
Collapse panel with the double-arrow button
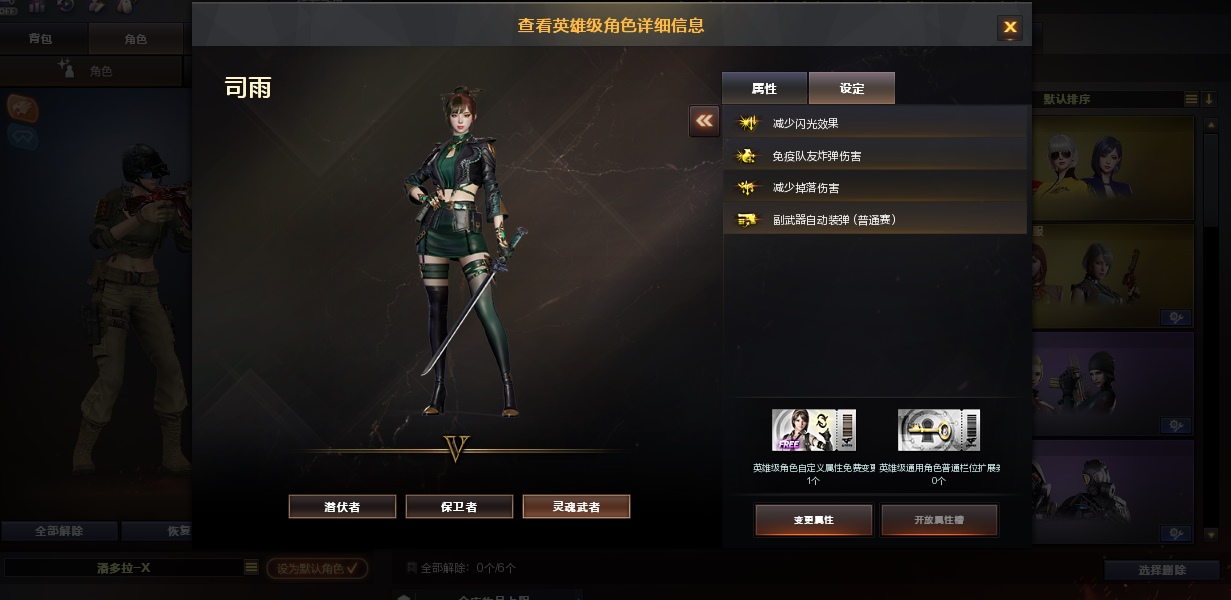click(x=704, y=121)
